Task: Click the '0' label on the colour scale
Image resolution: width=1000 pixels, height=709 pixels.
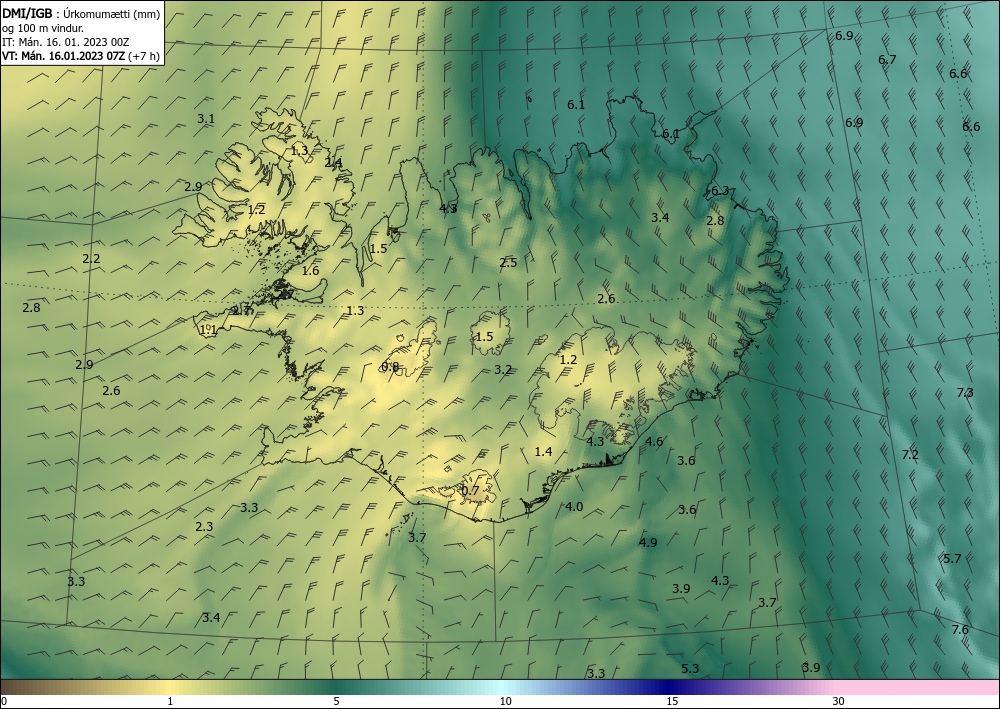Action: tap(4, 701)
